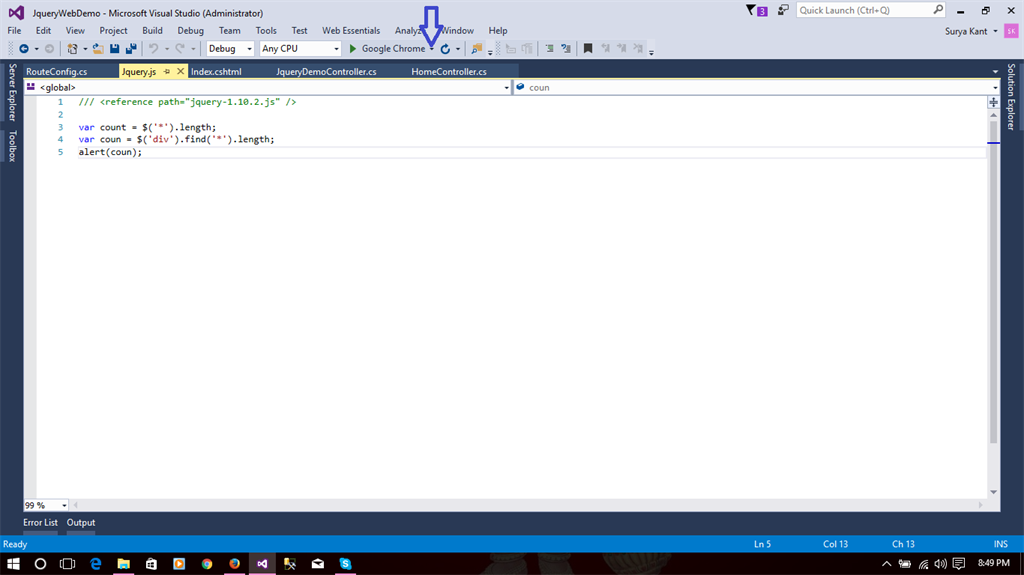Click the Redo toolbar icon
This screenshot has width=1024, height=575.
[x=180, y=48]
